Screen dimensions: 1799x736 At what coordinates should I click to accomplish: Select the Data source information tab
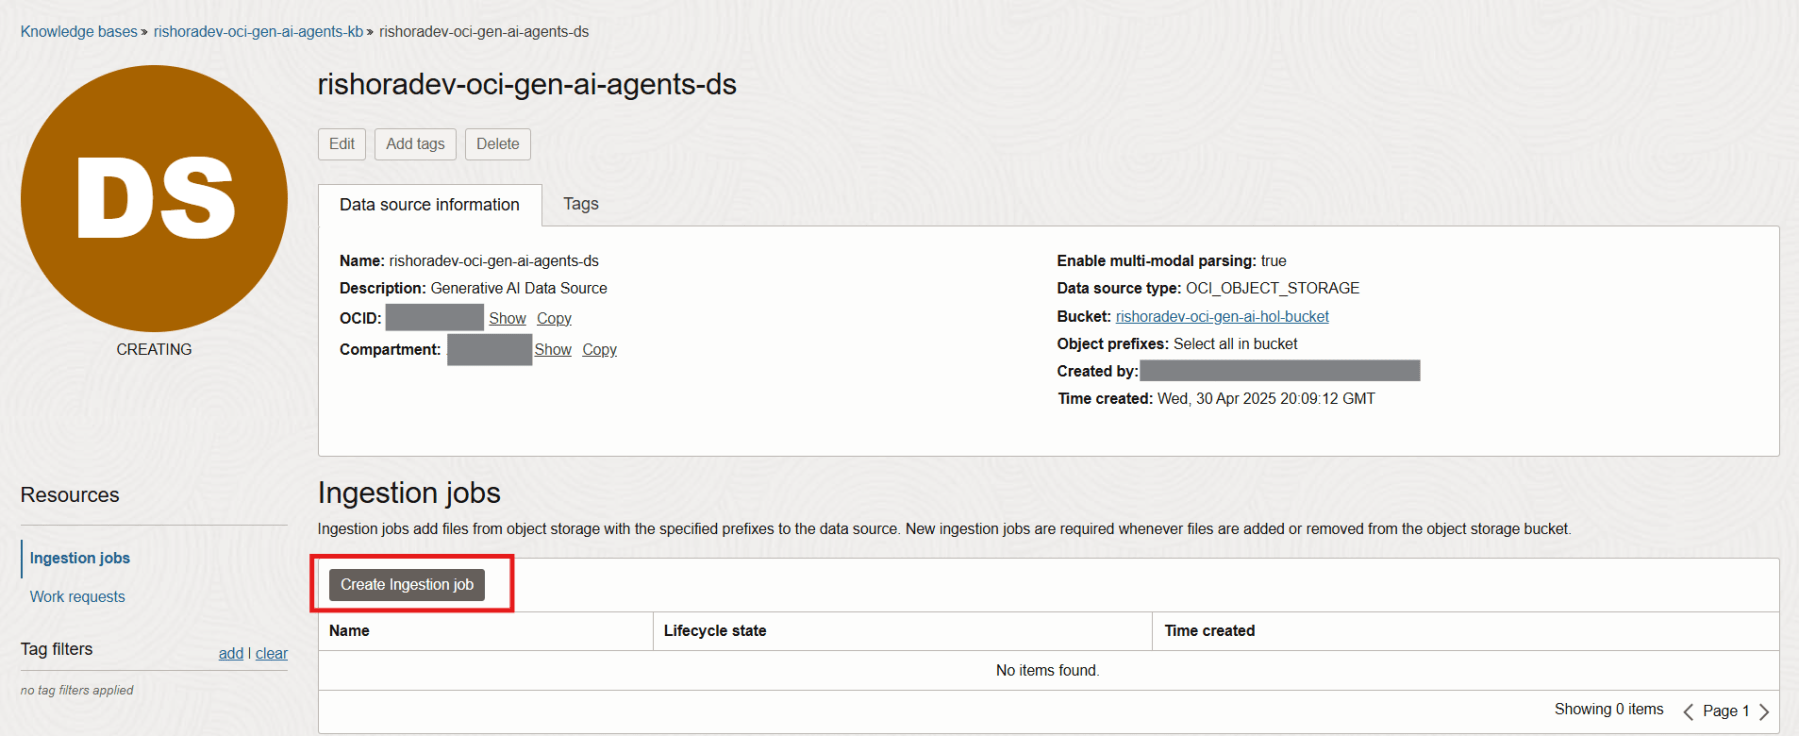[x=429, y=205]
